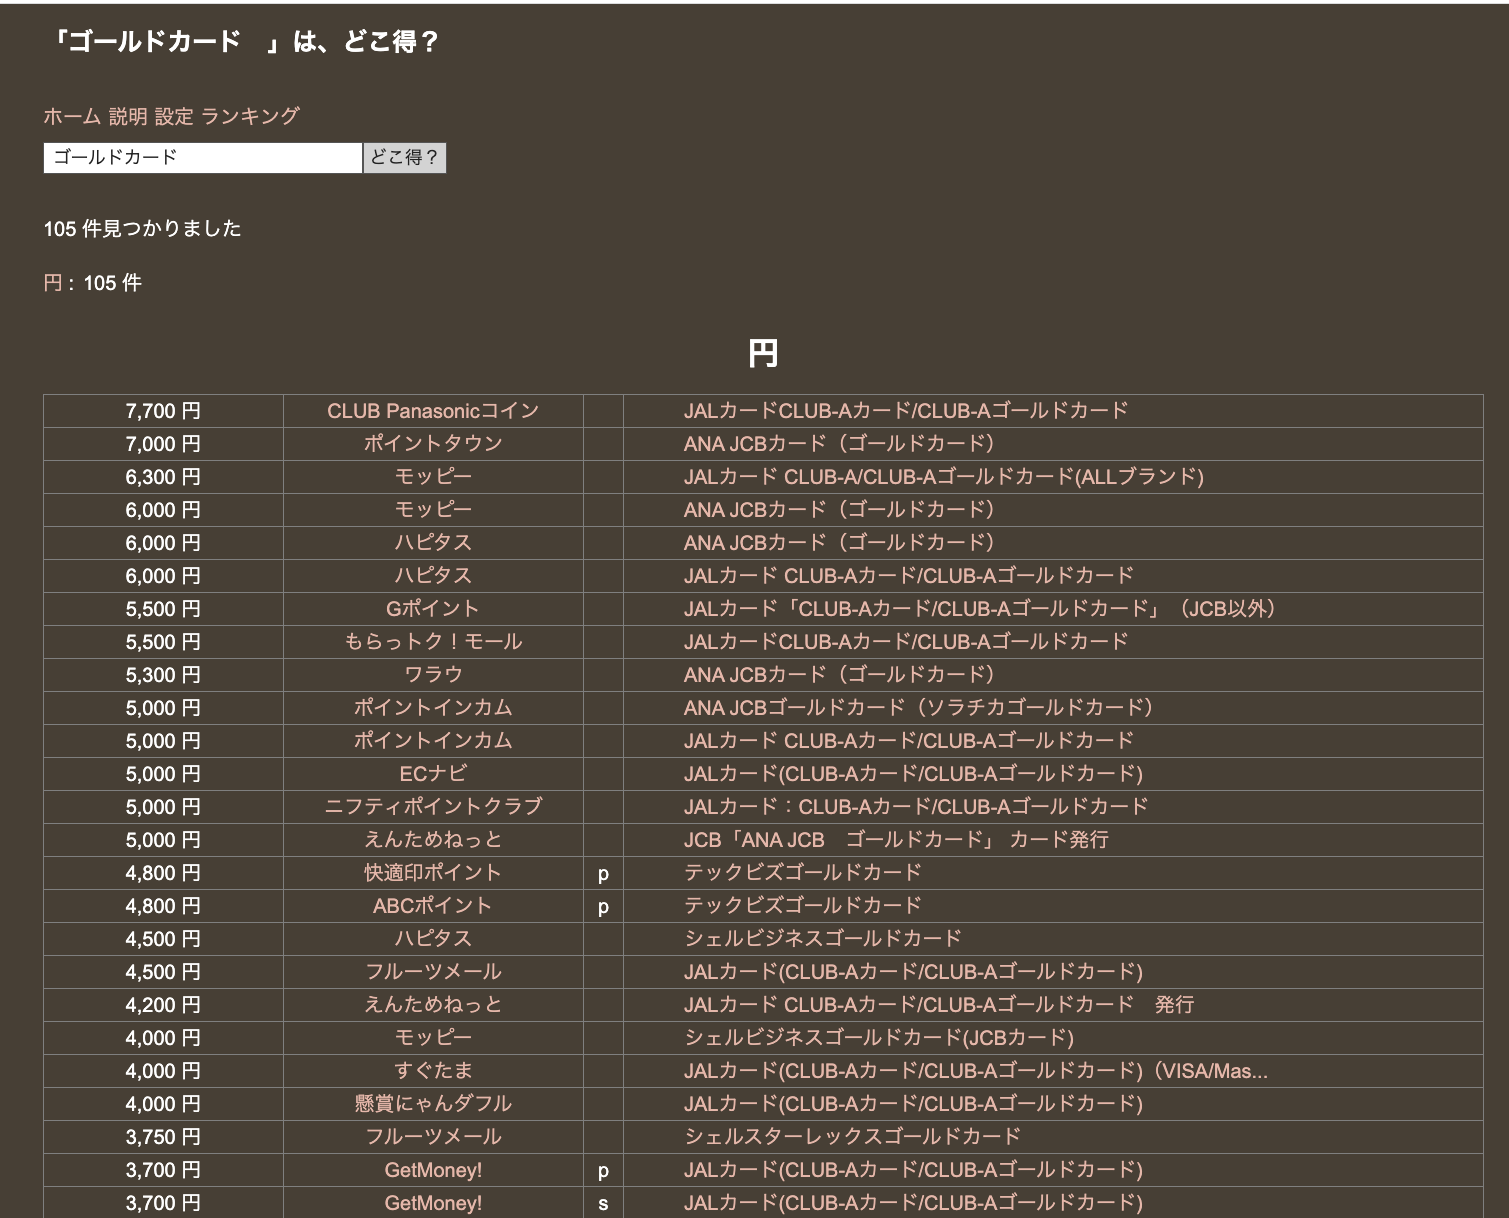1509x1218 pixels.
Task: Click the 懸賞にゃんダフル site link
Action: click(432, 1104)
